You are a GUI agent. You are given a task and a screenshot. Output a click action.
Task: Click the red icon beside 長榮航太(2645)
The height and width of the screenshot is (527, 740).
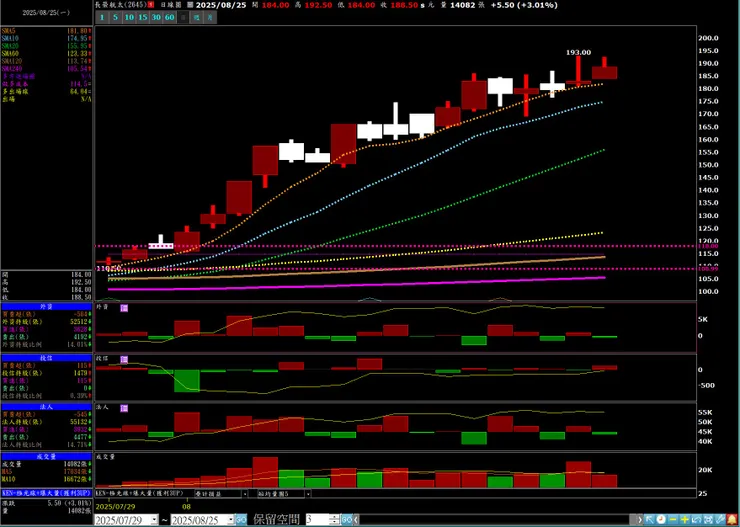pyautogui.click(x=151, y=5)
